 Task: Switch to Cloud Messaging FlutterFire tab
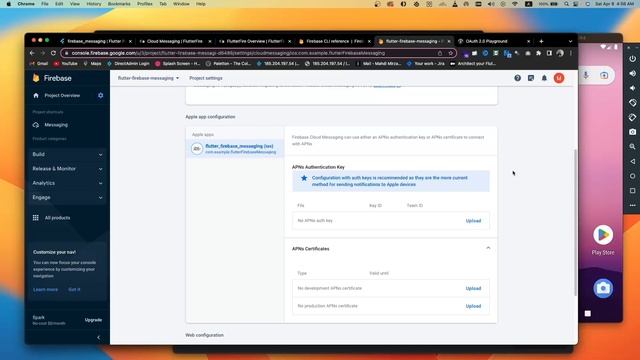(175, 41)
